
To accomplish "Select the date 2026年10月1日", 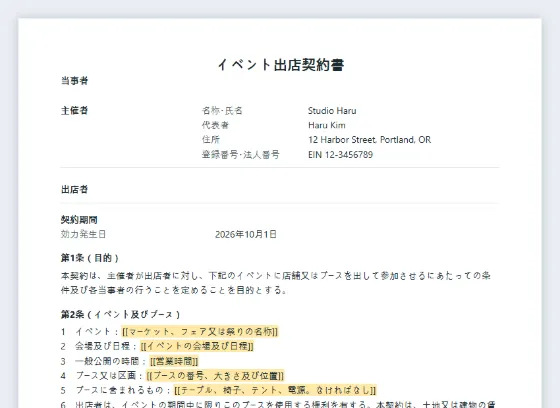I will coord(246,234).
